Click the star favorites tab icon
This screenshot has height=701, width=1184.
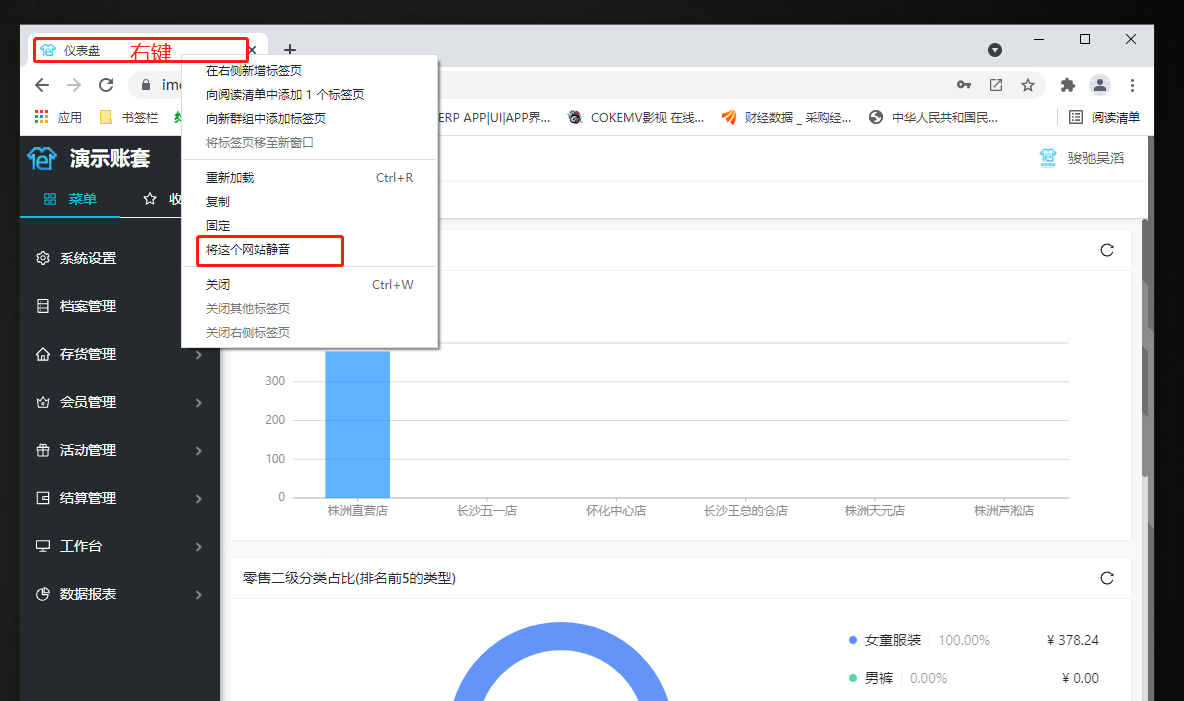pos(150,199)
